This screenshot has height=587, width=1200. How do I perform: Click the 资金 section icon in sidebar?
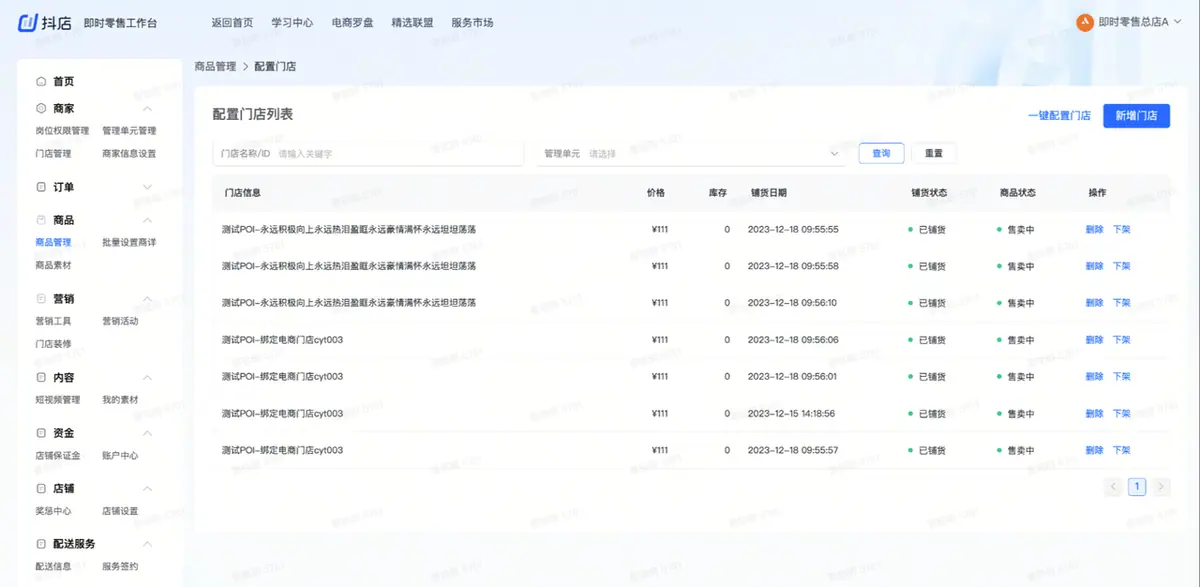tap(41, 433)
